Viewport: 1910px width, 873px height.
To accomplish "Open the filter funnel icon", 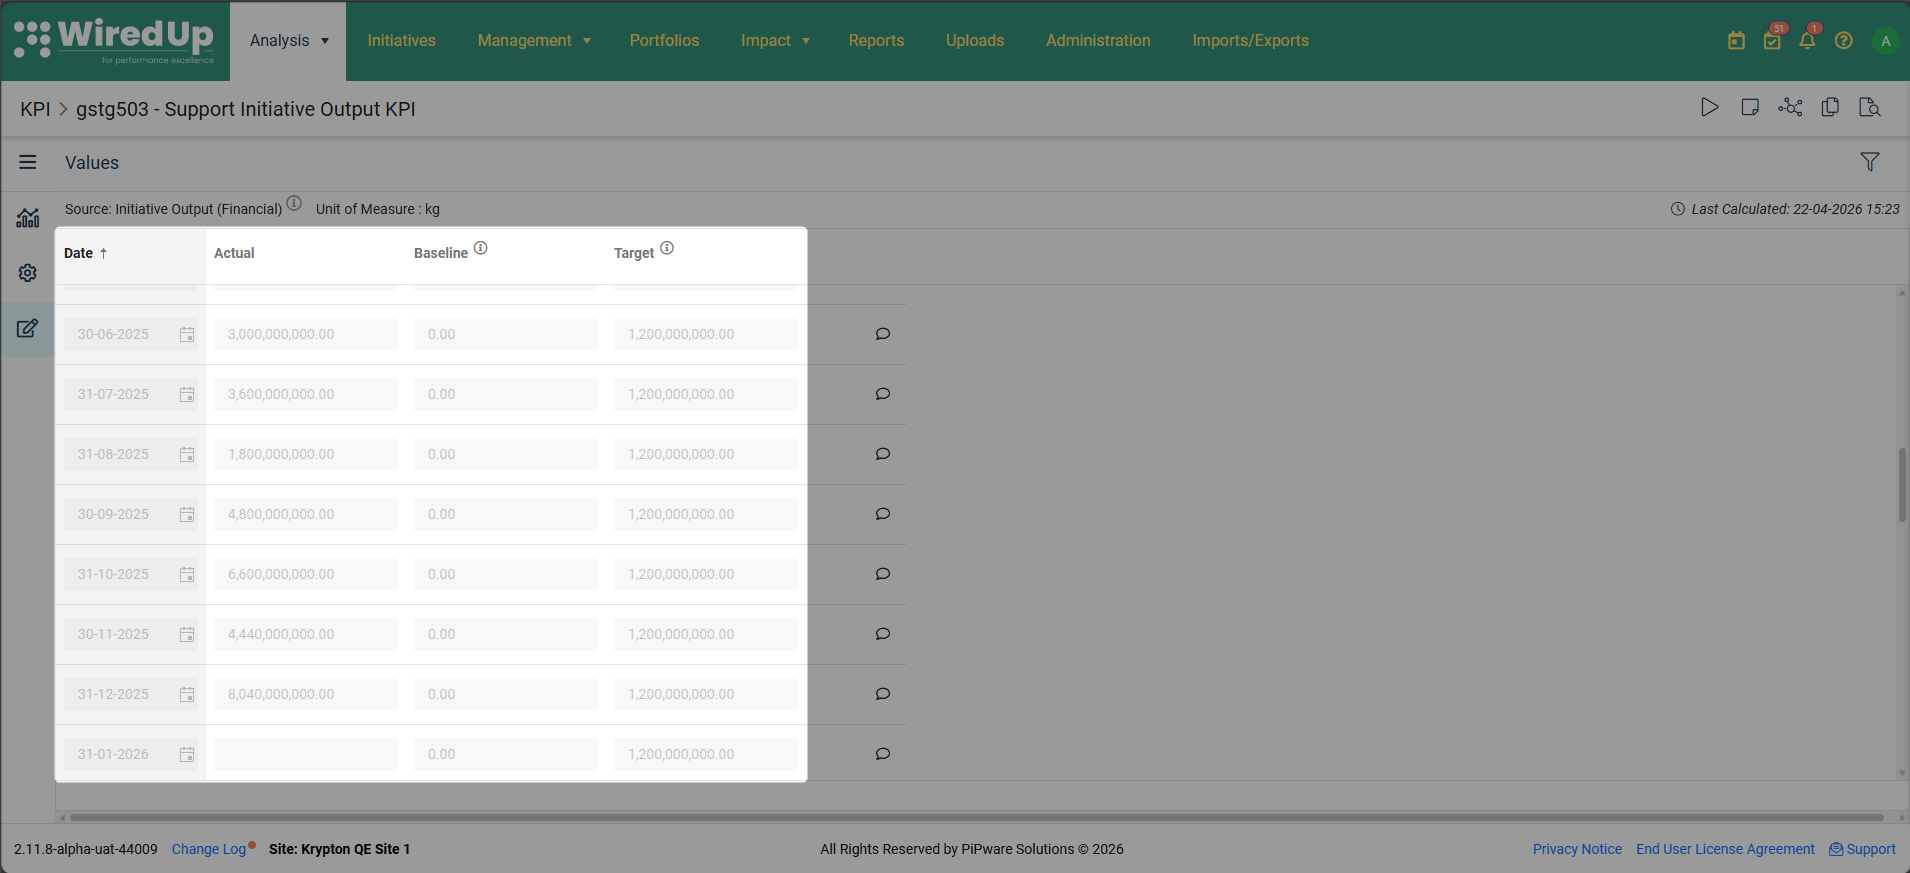I will pos(1870,162).
